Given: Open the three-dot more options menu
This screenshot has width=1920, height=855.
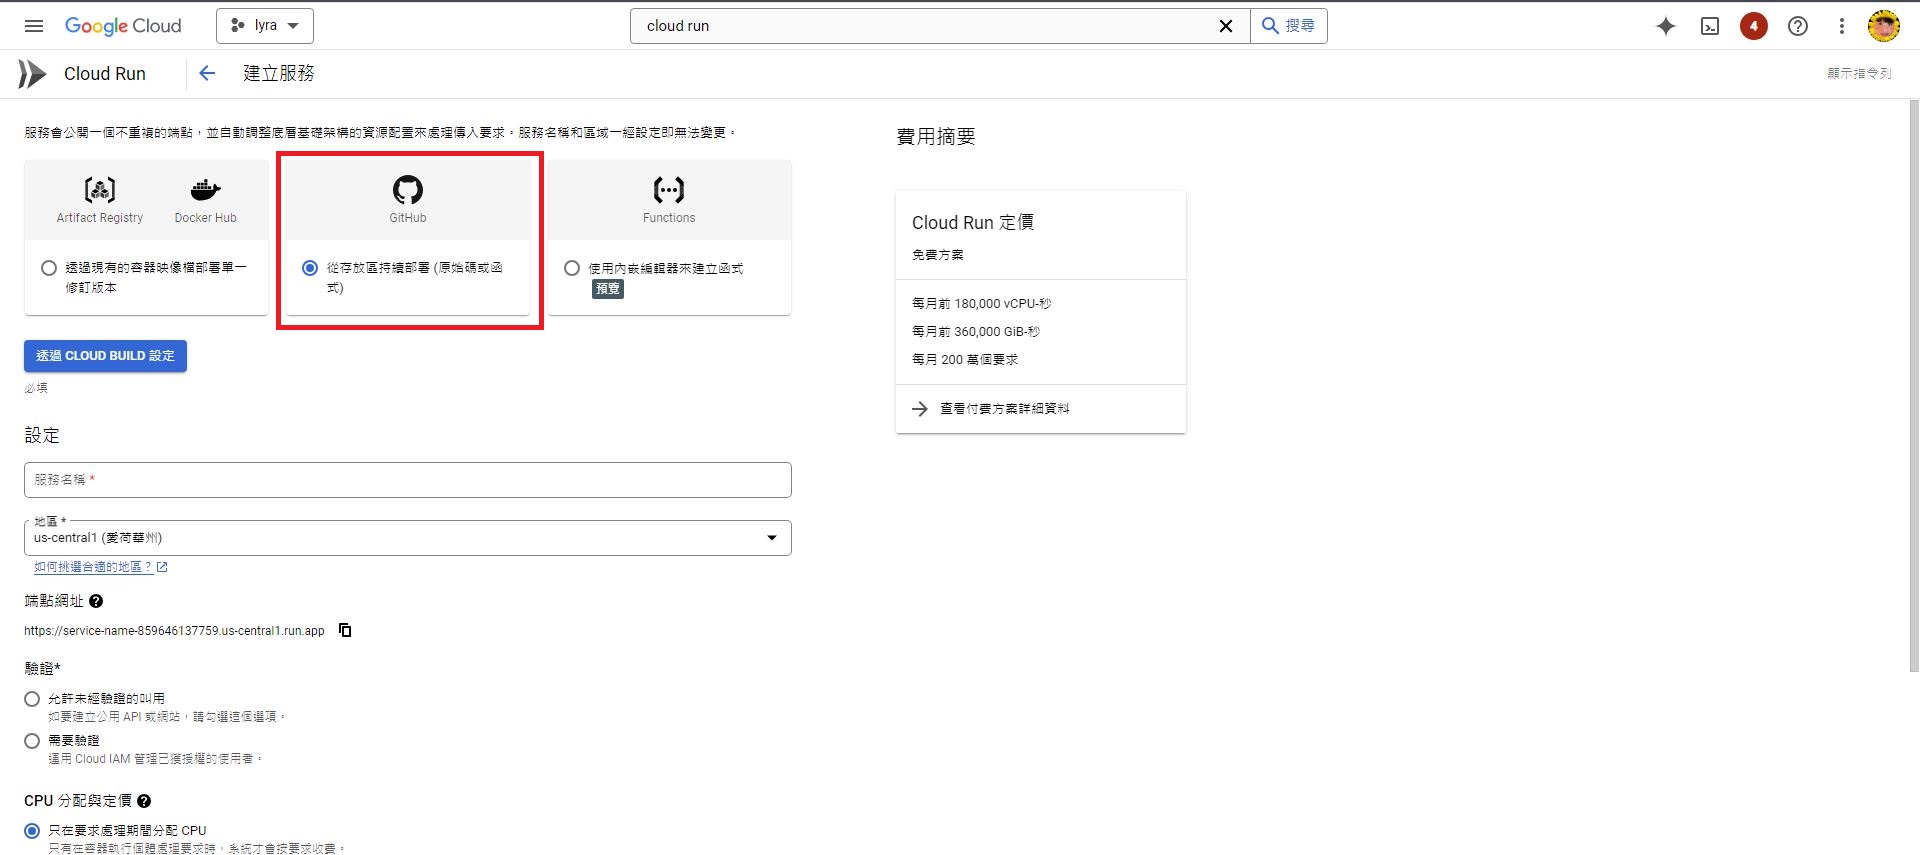Looking at the screenshot, I should pyautogui.click(x=1842, y=26).
